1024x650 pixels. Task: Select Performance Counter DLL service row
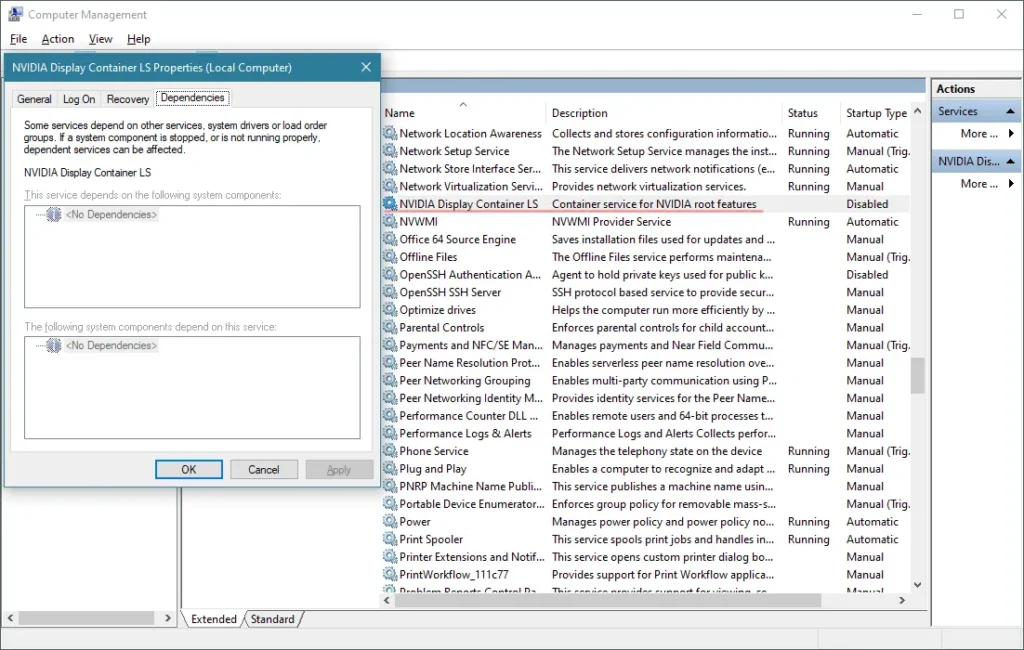(x=647, y=415)
